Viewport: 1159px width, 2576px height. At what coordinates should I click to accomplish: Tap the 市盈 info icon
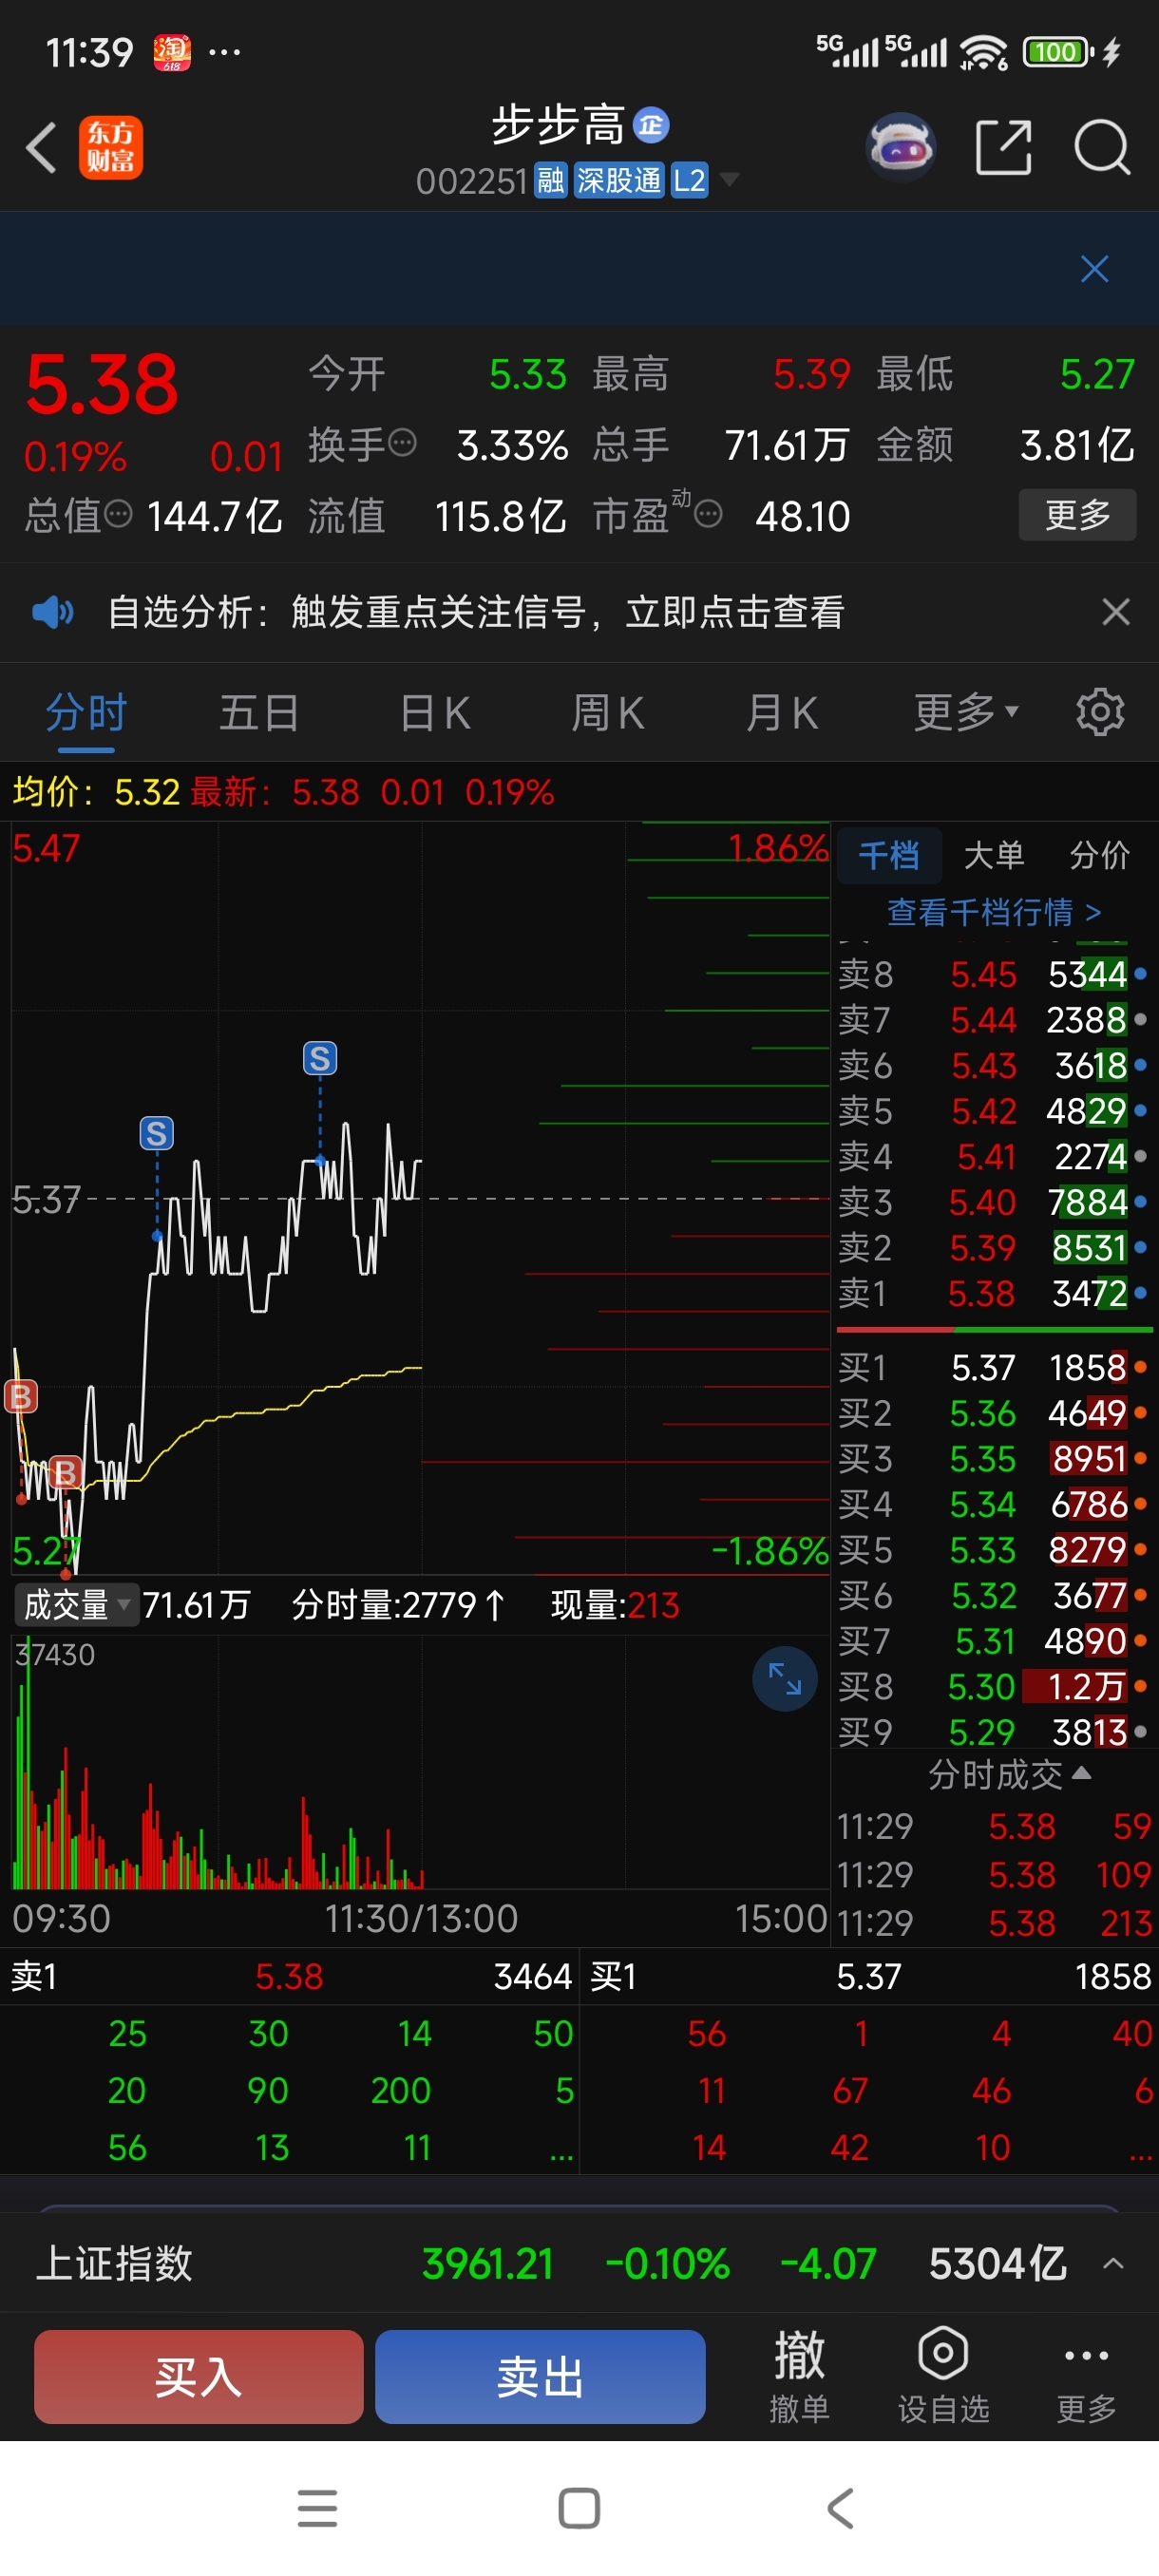pos(708,515)
